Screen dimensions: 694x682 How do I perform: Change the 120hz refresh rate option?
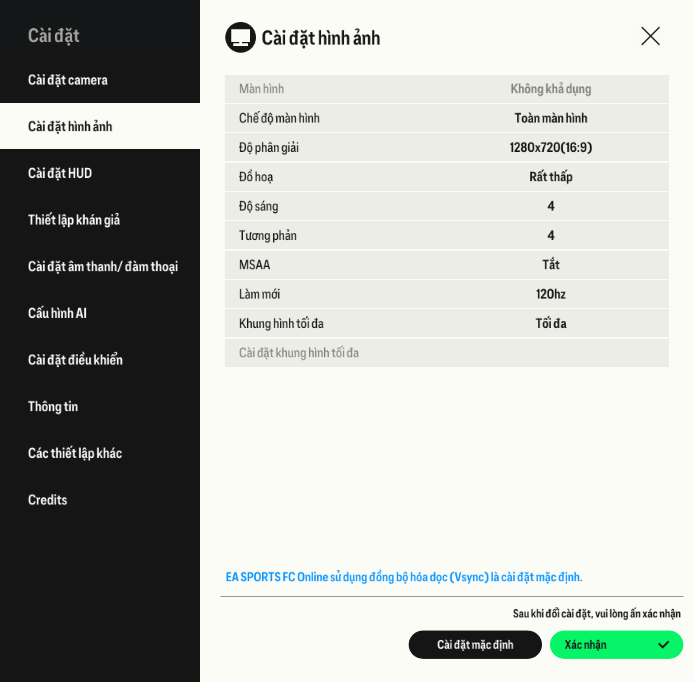[x=550, y=294]
